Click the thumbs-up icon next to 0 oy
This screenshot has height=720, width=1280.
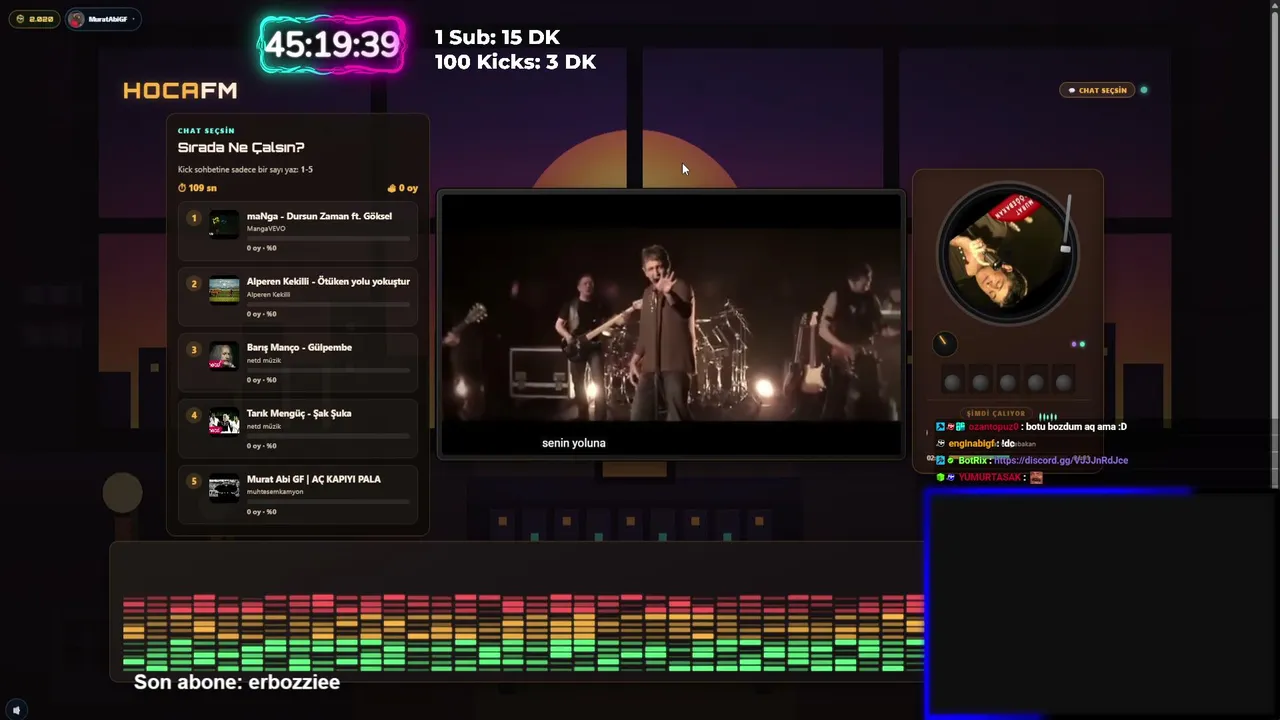point(392,188)
